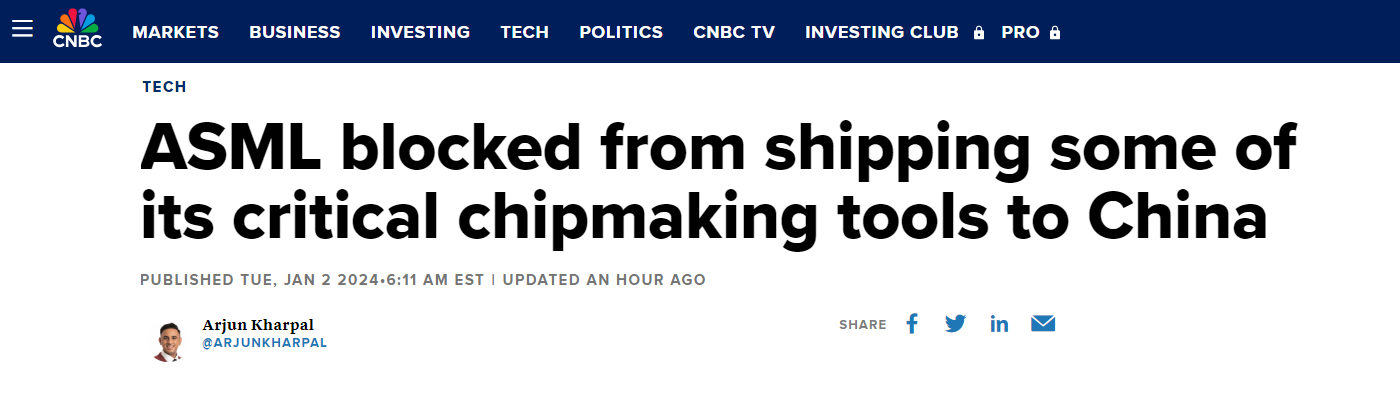Visit the @ARJUNKHARPAL Twitter handle link
Image resolution: width=1400 pixels, height=400 pixels.
[x=265, y=343]
